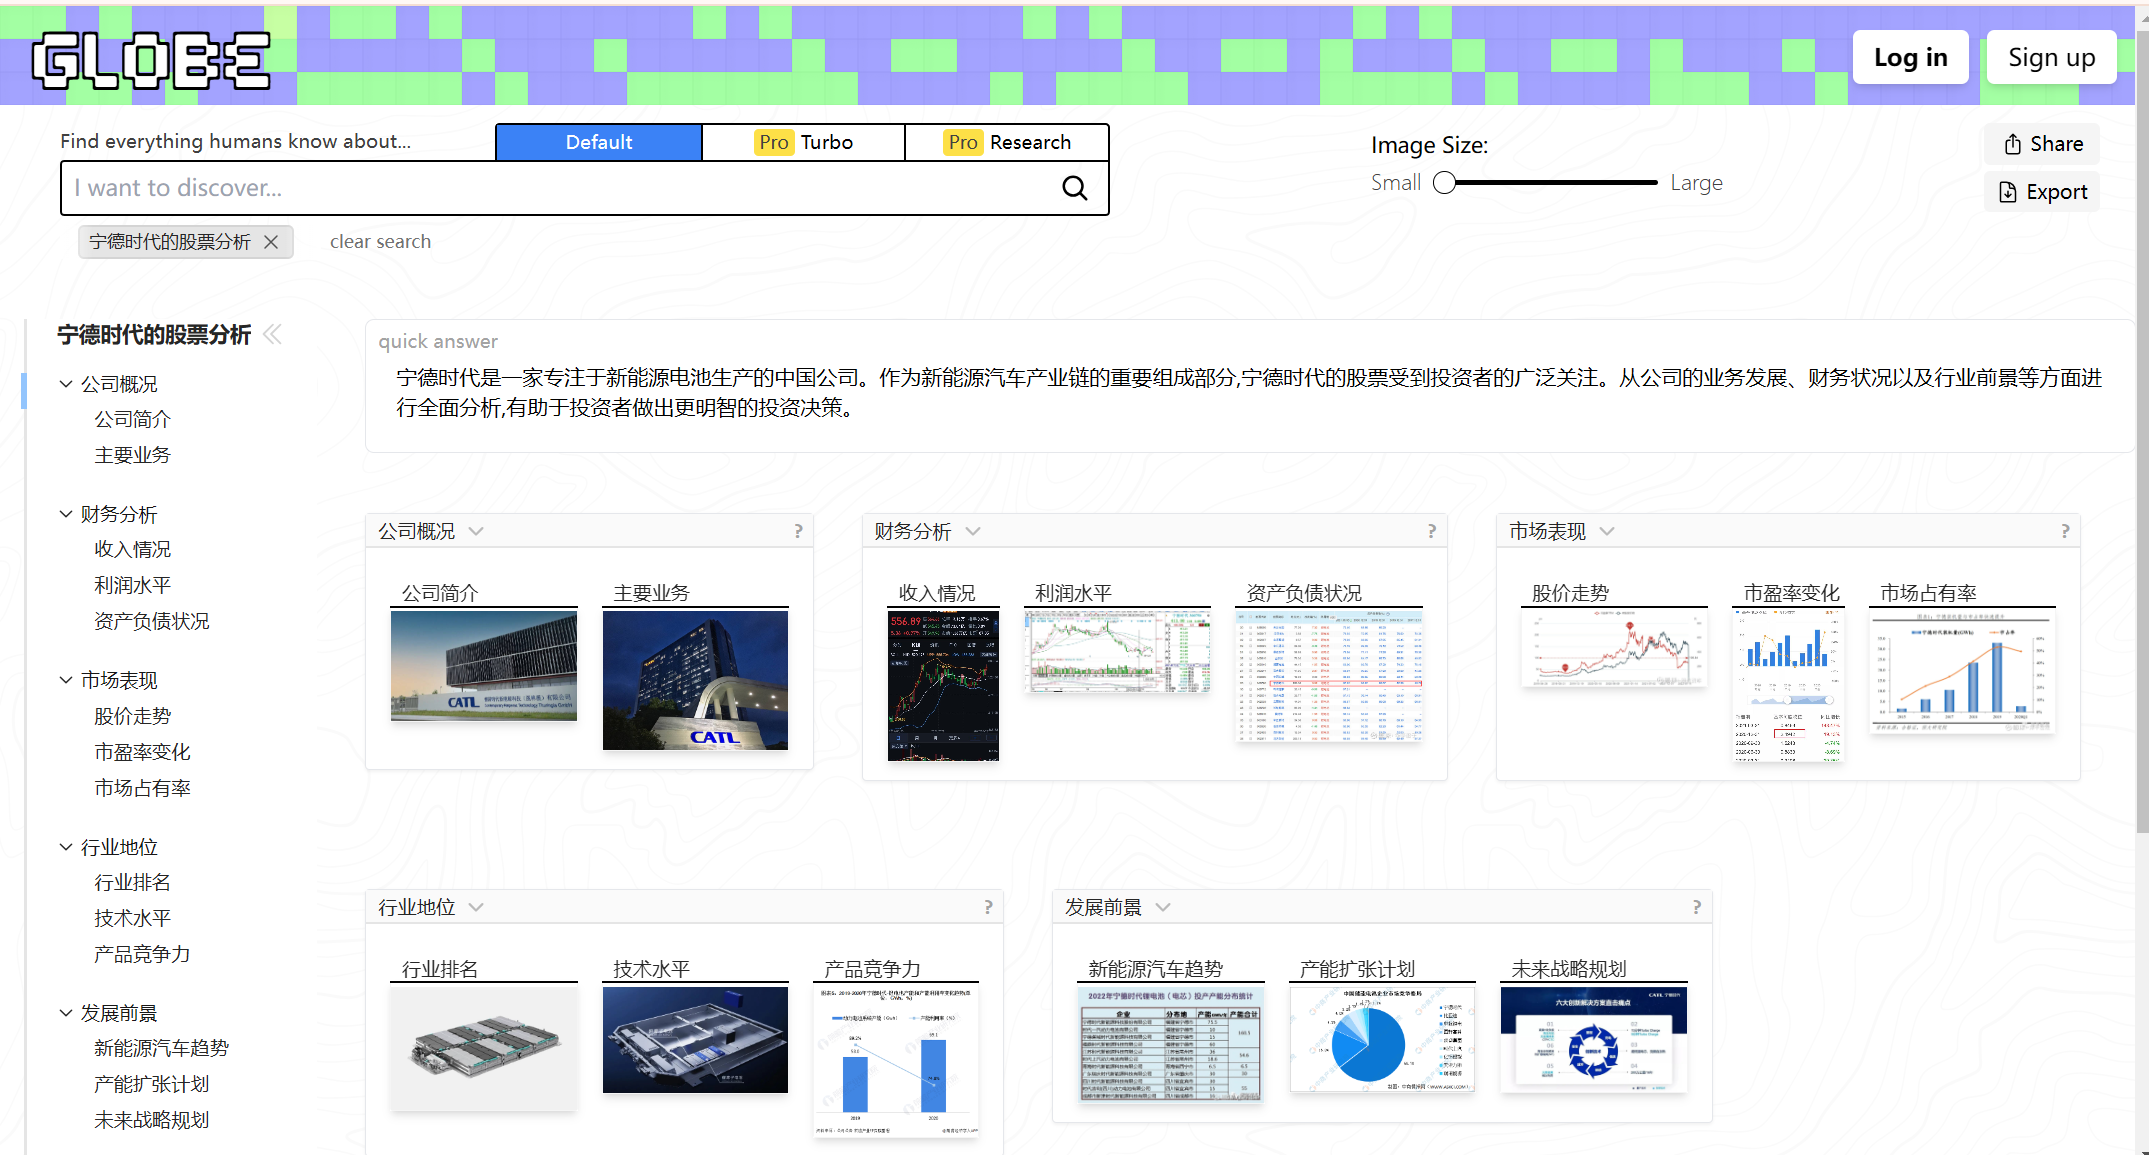The height and width of the screenshot is (1155, 2149).
Task: Open the 股价走势 line chart thumbnail
Action: click(1614, 649)
